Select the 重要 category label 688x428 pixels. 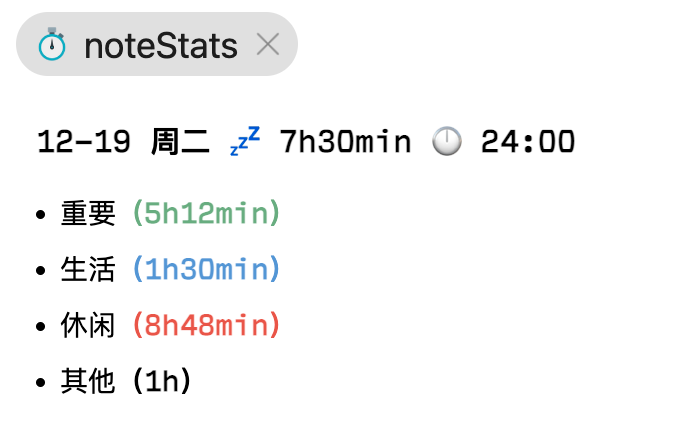click(x=88, y=214)
